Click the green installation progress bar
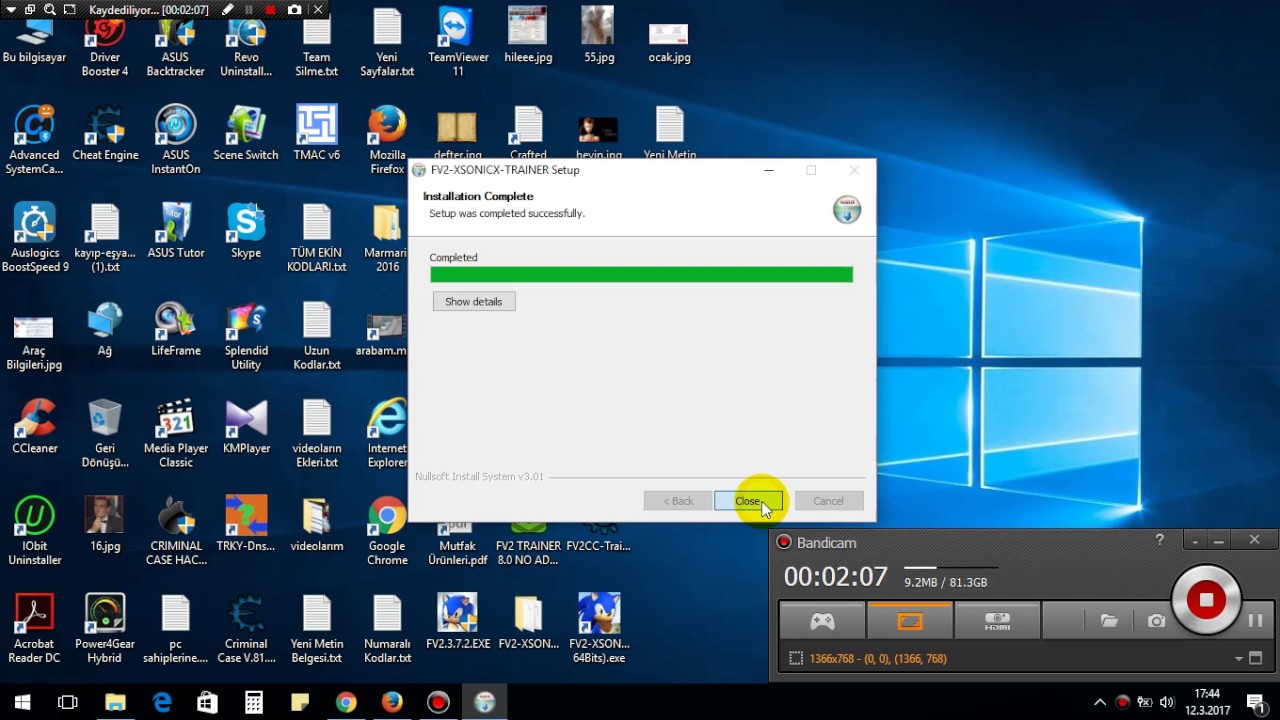This screenshot has height=720, width=1280. (641, 274)
